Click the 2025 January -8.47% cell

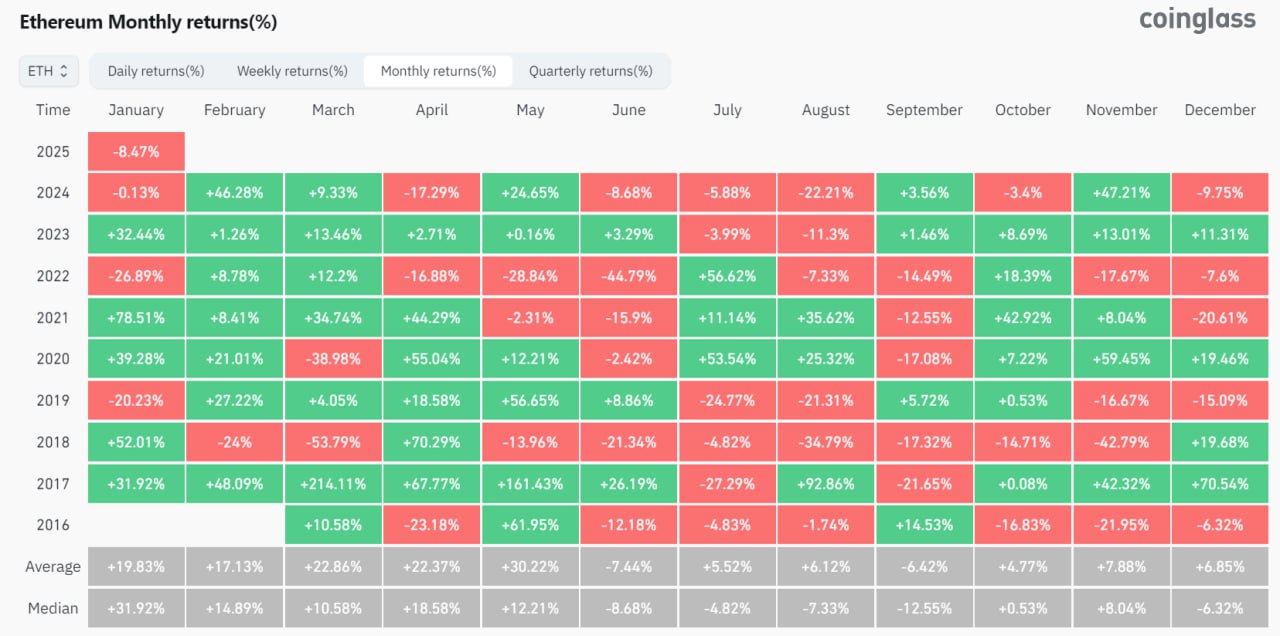pyautogui.click(x=136, y=151)
